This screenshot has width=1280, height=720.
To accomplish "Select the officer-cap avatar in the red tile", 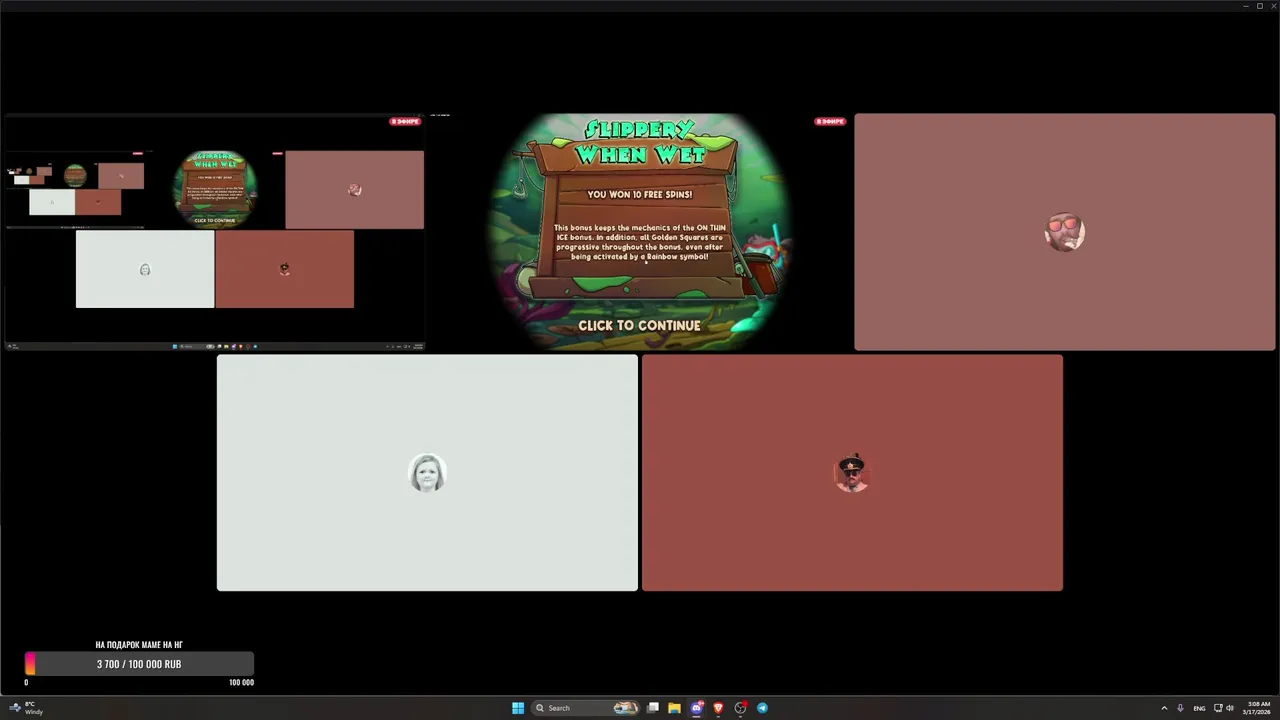I will [x=852, y=473].
